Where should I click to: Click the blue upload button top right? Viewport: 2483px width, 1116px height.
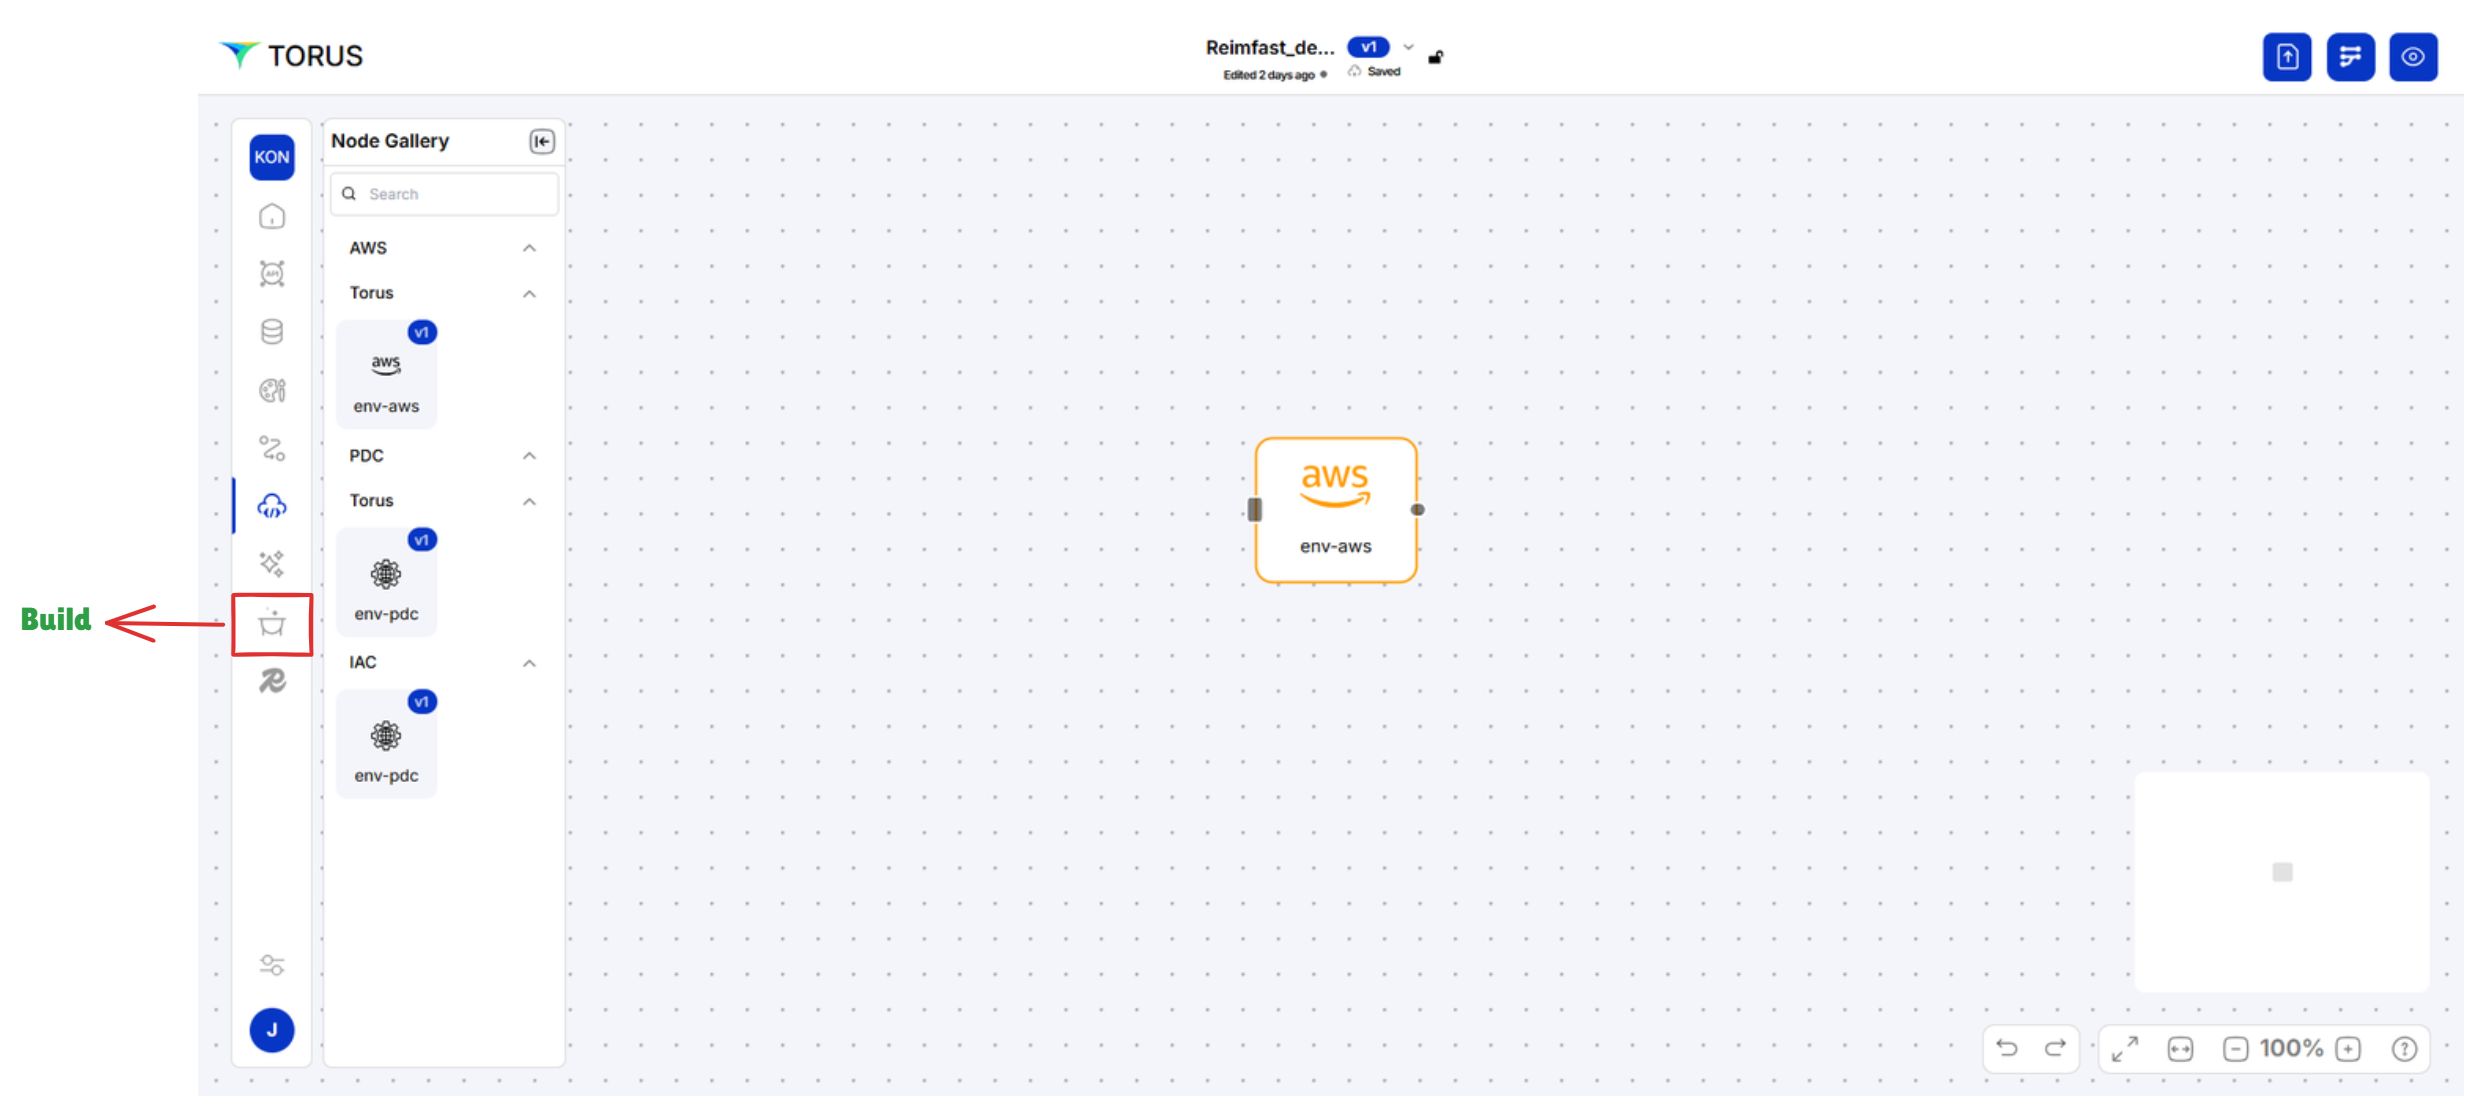2286,57
